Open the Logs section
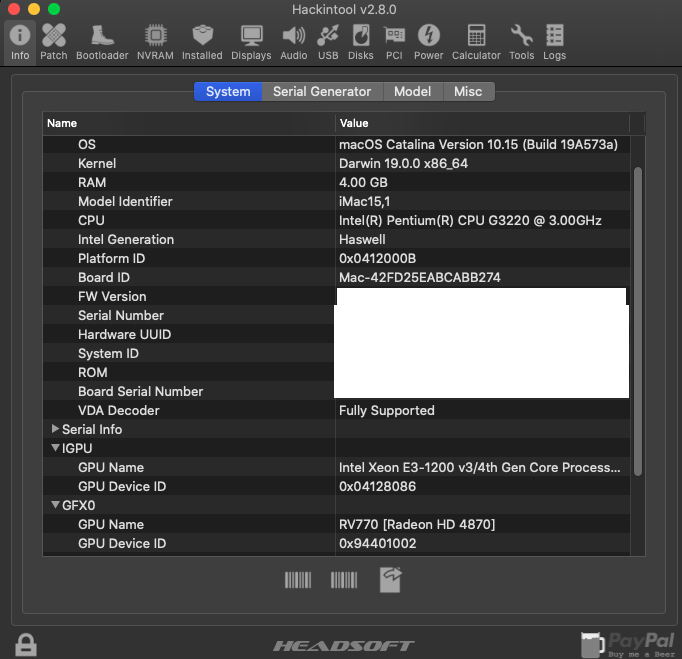 pos(555,42)
